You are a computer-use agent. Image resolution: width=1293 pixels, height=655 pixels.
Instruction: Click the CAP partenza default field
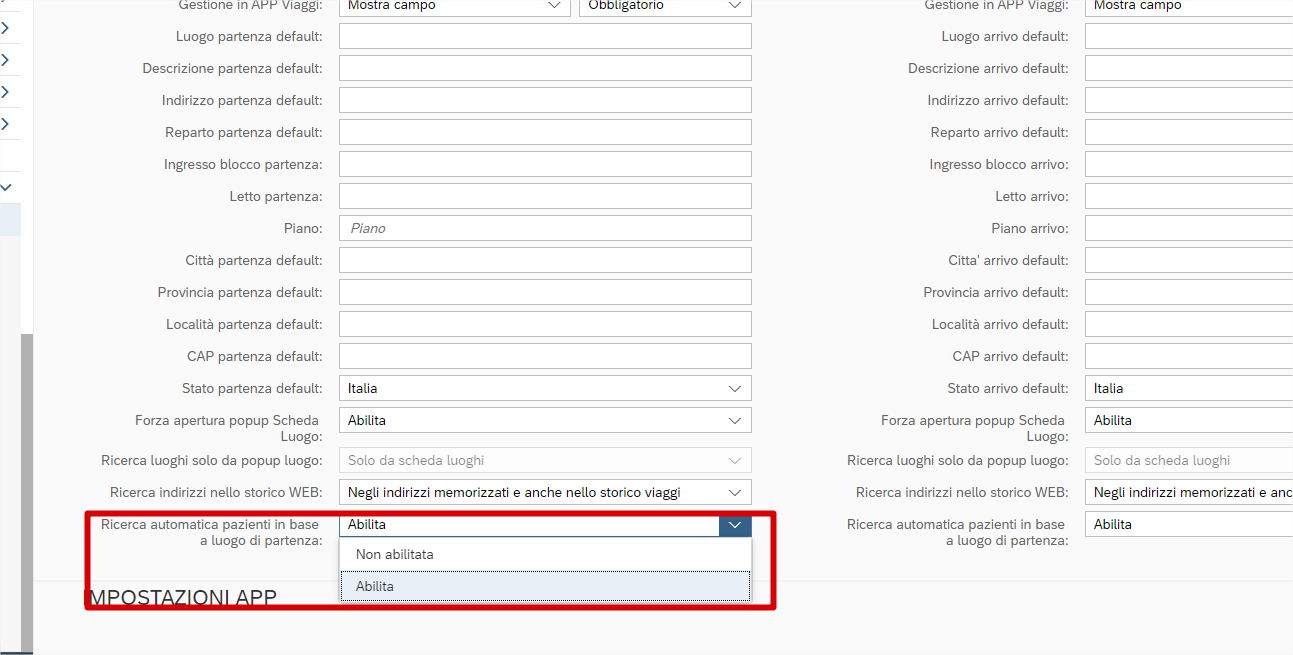(x=545, y=356)
